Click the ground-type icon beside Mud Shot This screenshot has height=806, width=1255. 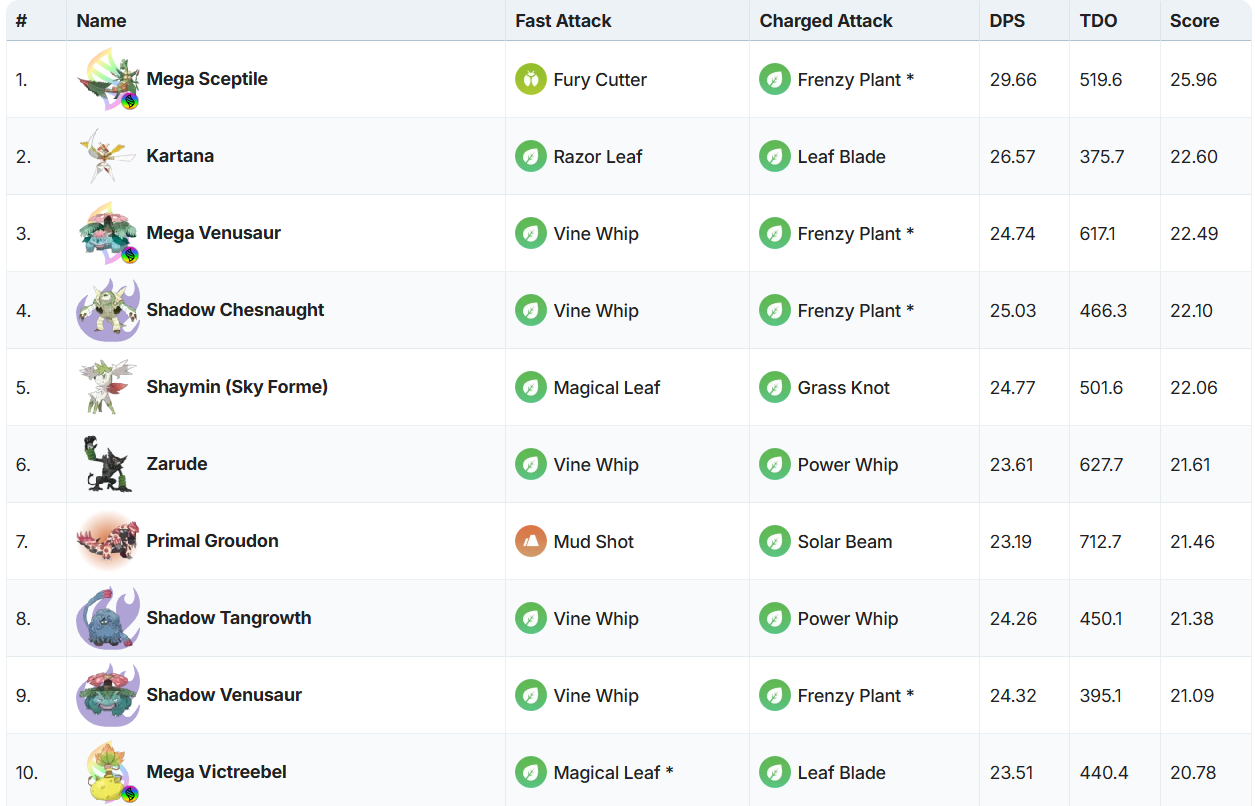point(531,542)
